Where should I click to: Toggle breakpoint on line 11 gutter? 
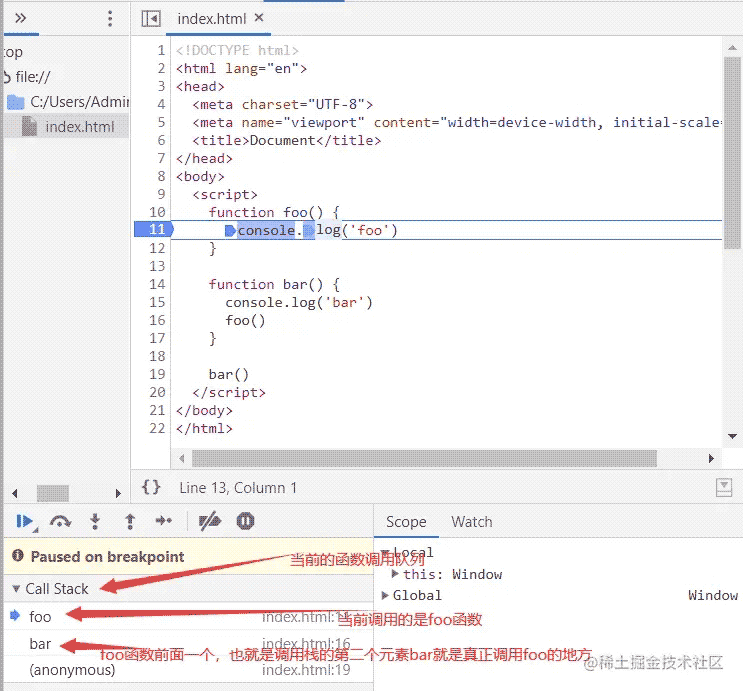pyautogui.click(x=154, y=229)
